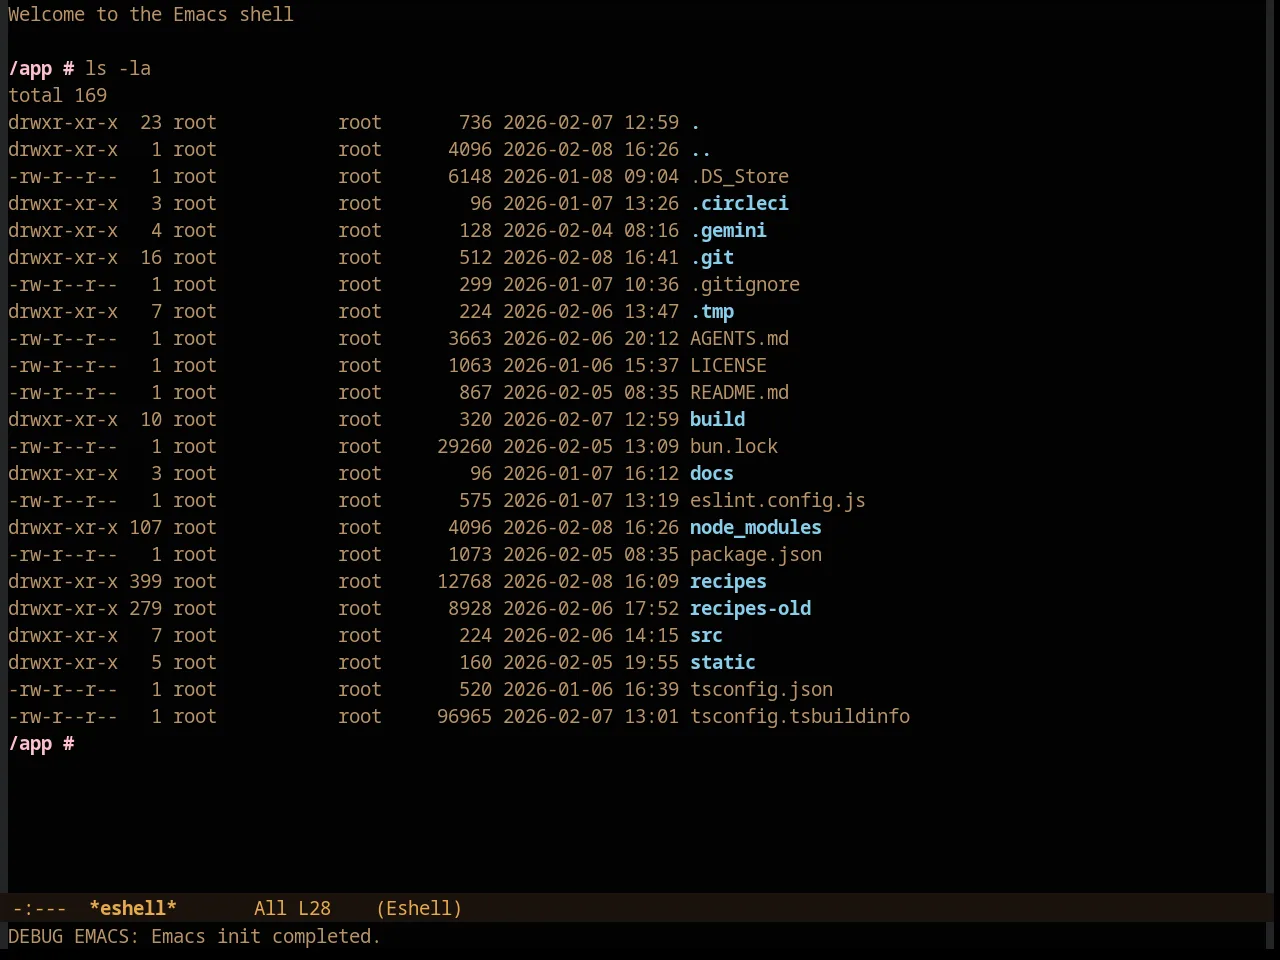Click the (Eshell) major mode indicator

[419, 908]
